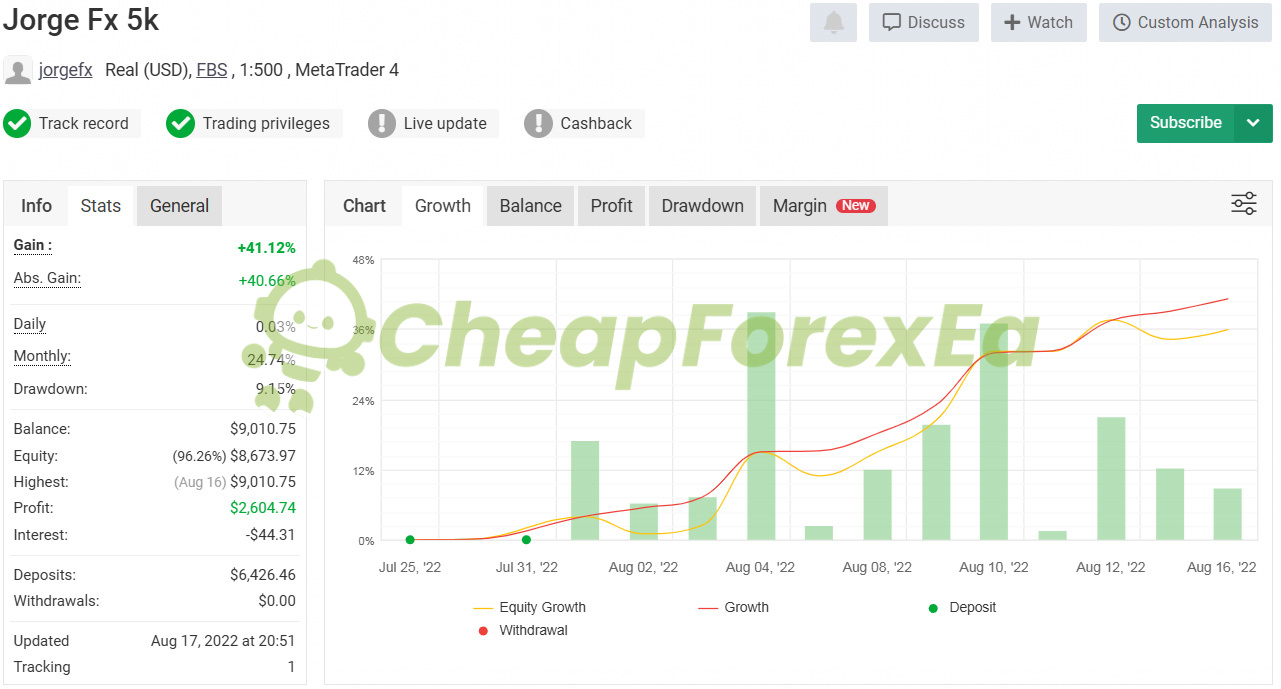Click the Abs. Gain label
Image resolution: width=1281 pixels, height=689 pixels.
point(47,279)
